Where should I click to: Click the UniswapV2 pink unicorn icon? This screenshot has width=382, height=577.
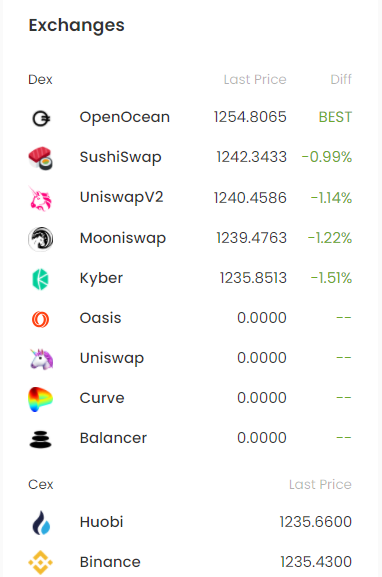point(40,199)
